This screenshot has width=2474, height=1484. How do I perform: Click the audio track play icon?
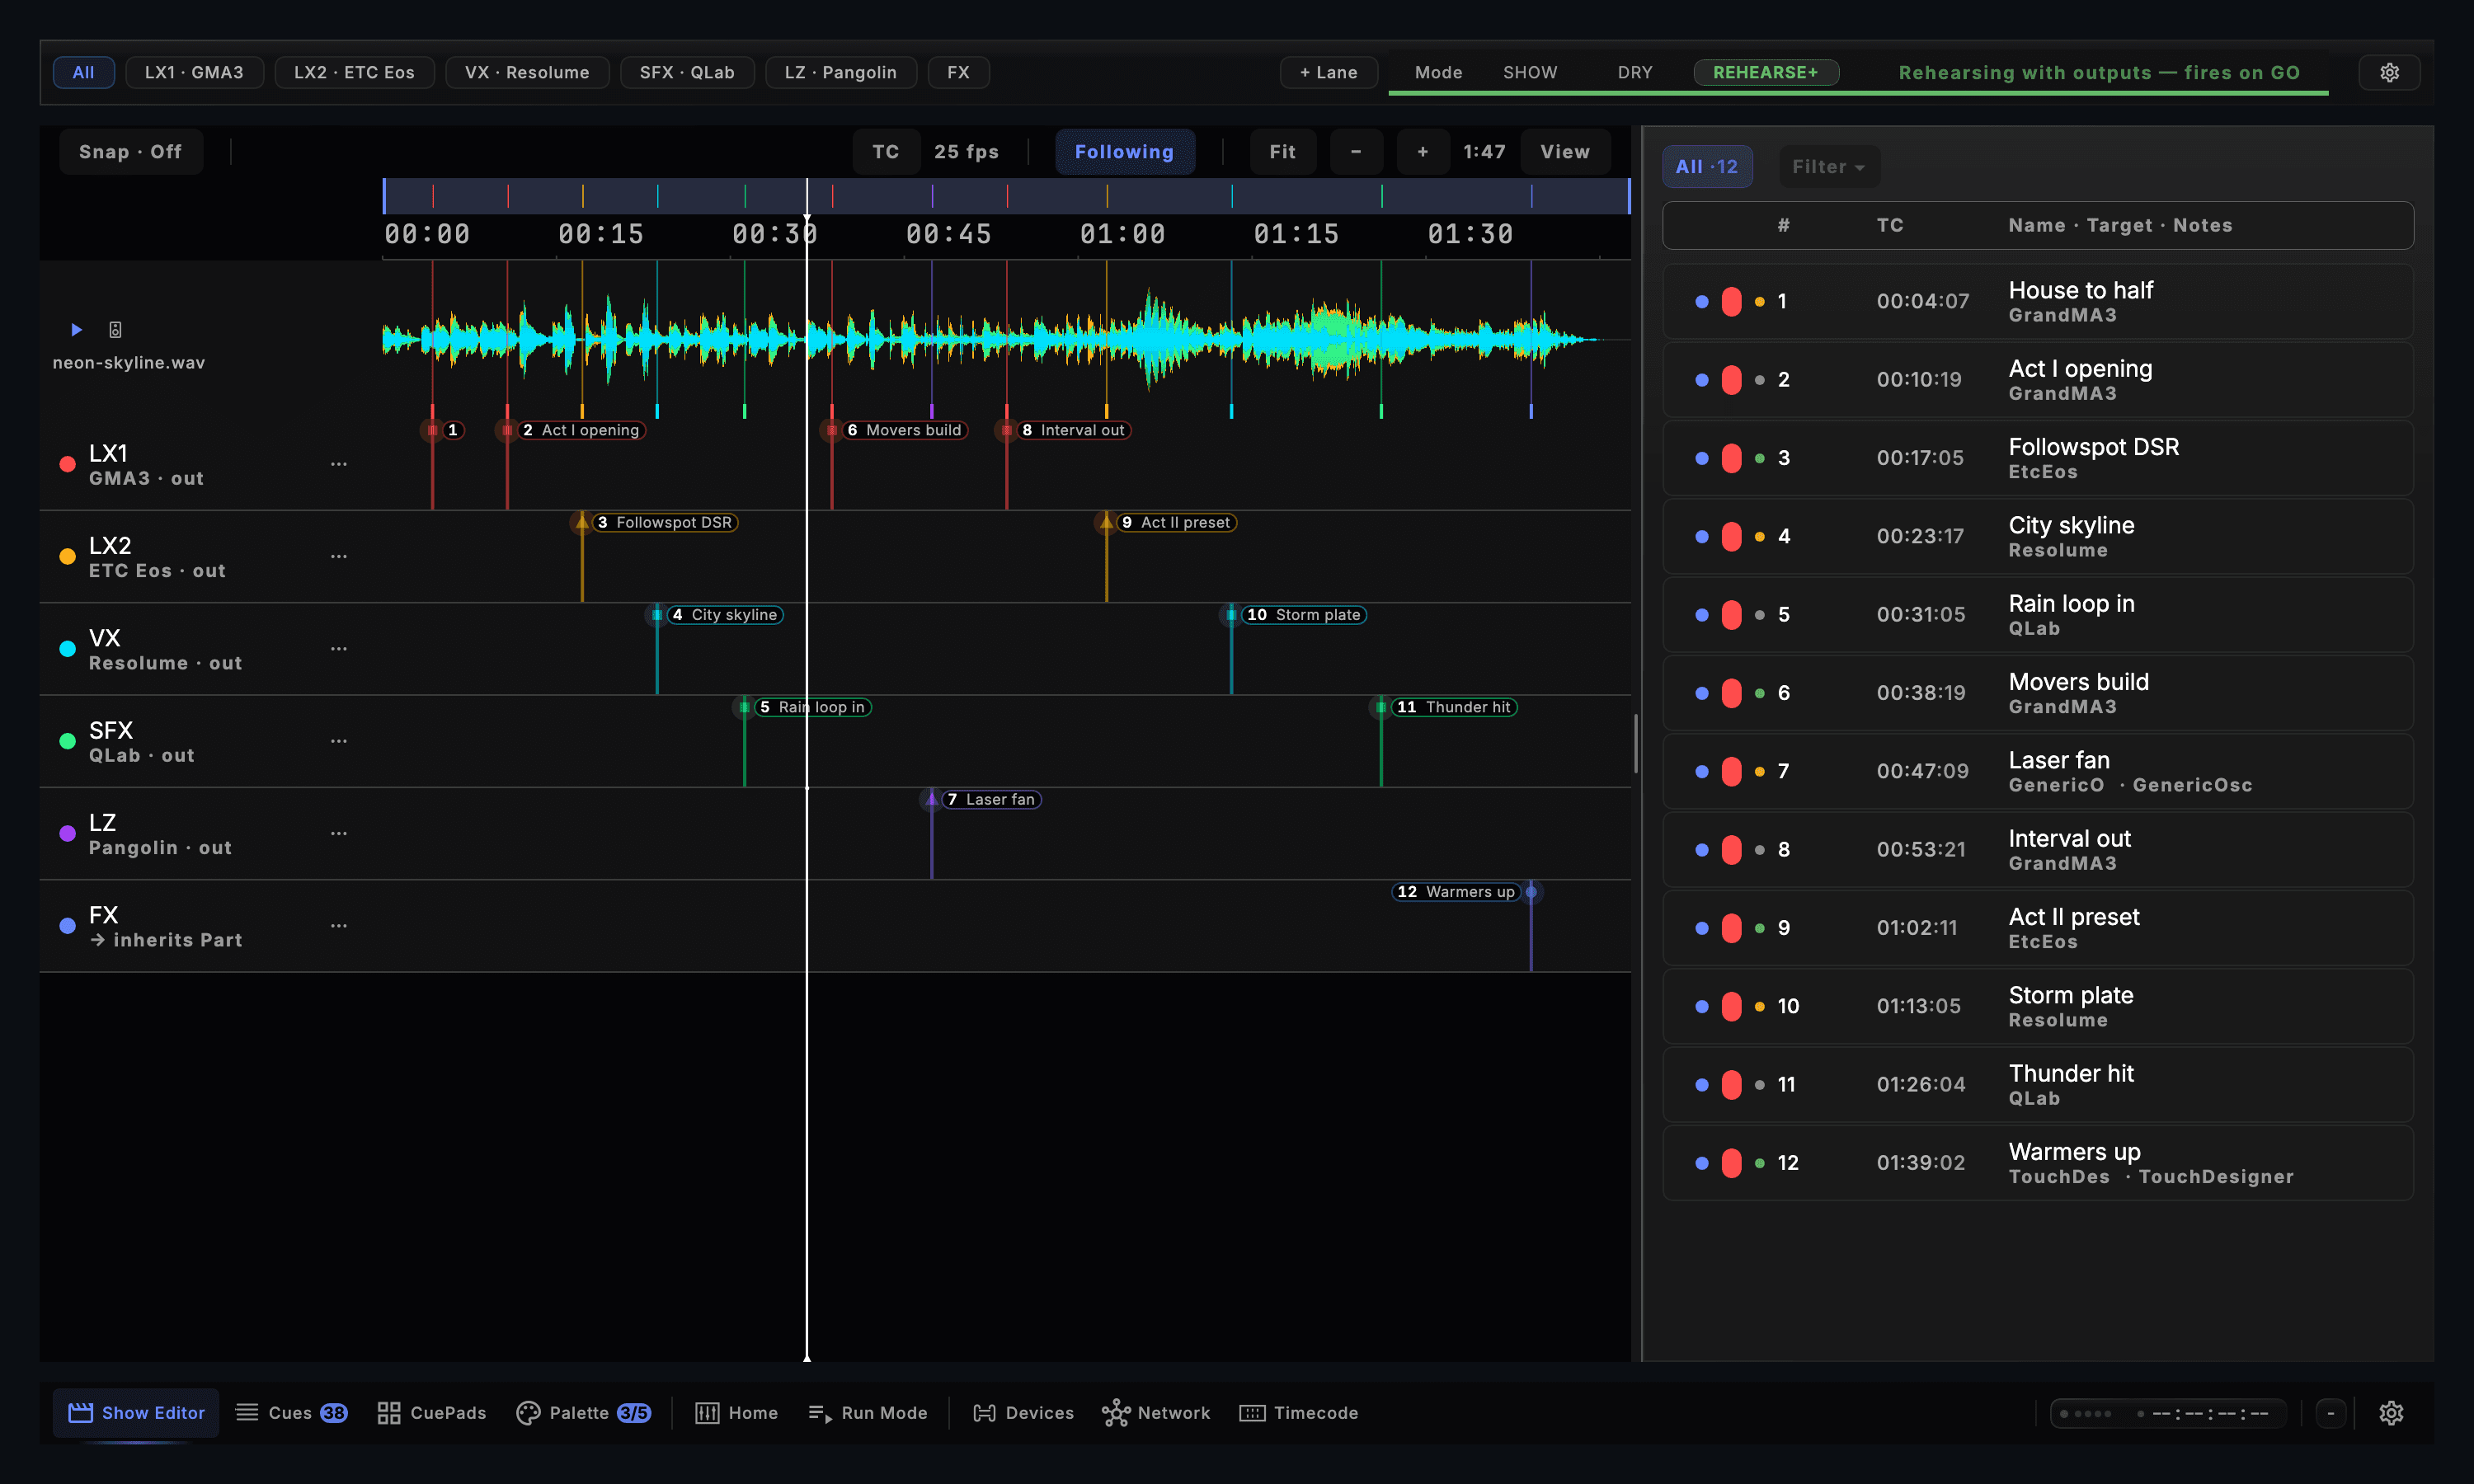tap(76, 329)
